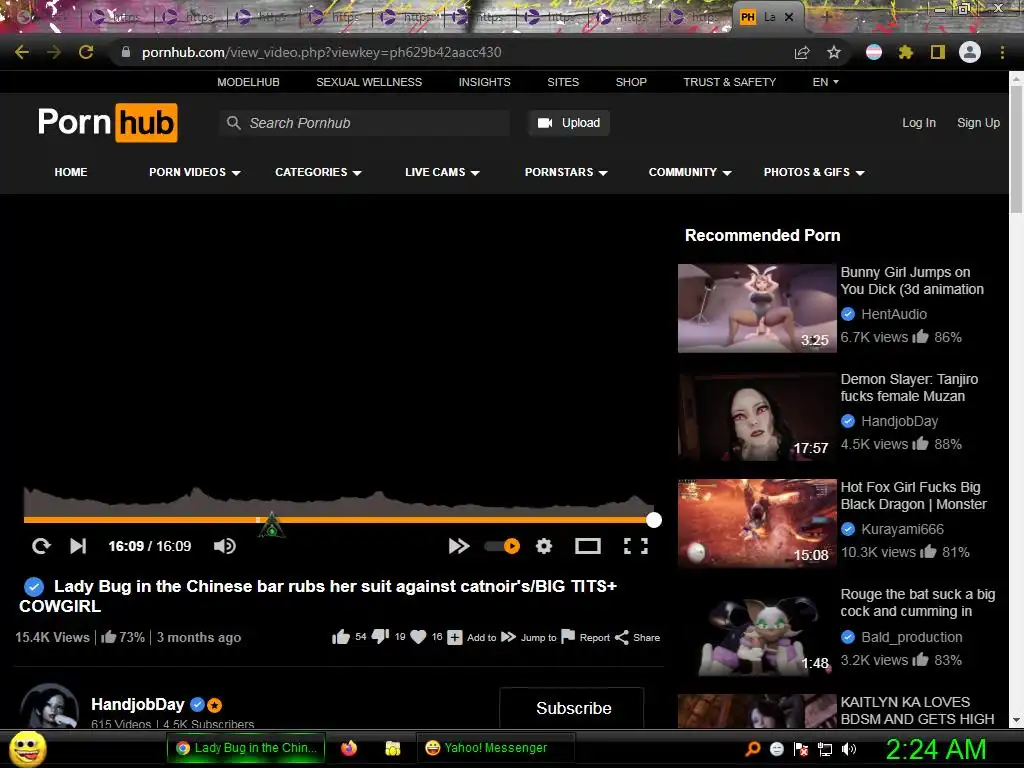Expand the Categories dropdown menu
1024x768 pixels.
(x=318, y=172)
